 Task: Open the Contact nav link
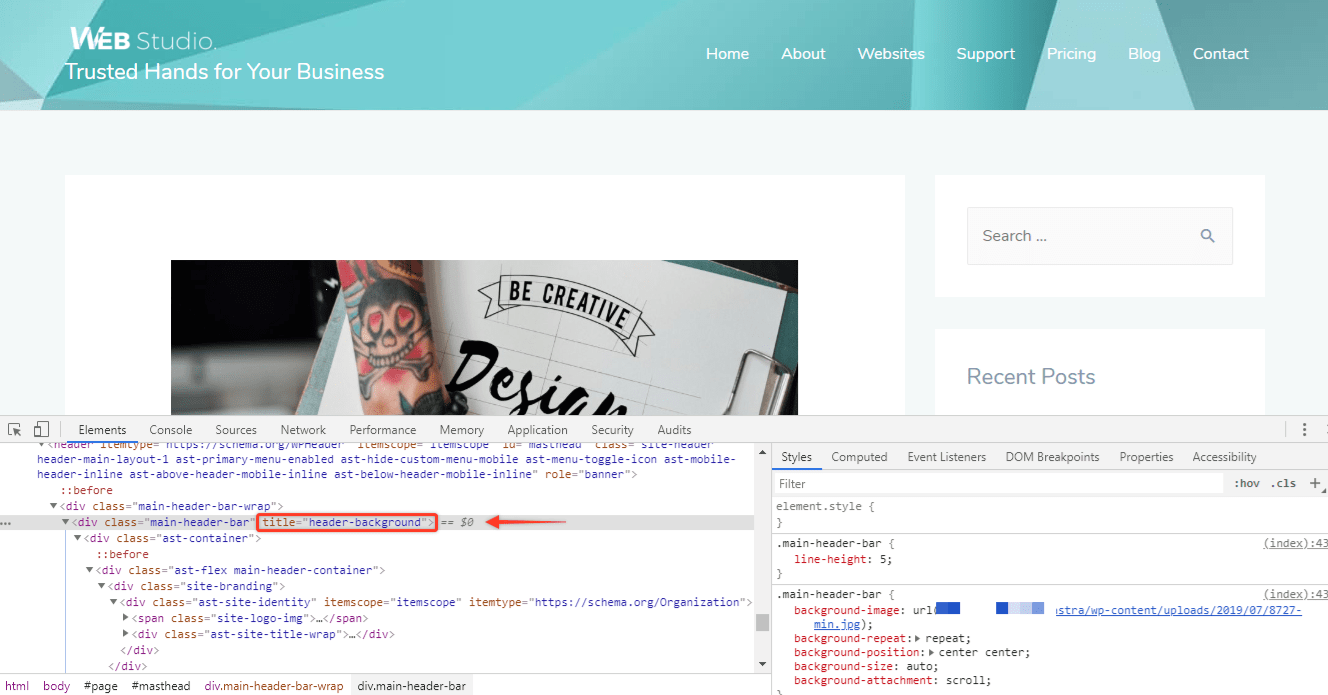[1220, 54]
